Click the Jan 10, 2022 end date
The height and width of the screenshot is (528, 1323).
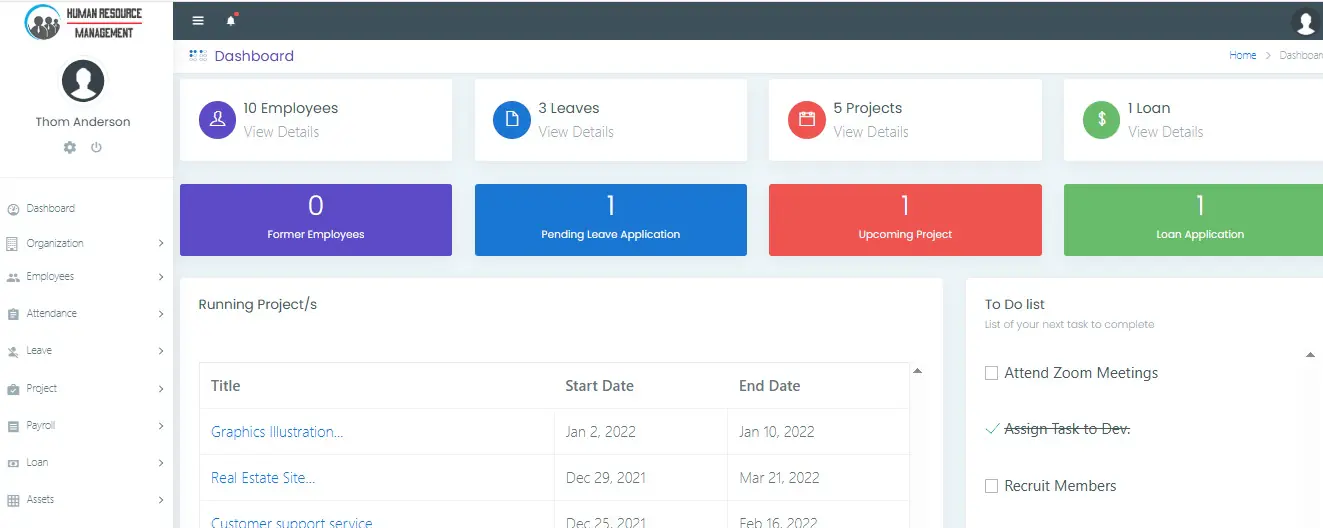pos(777,432)
